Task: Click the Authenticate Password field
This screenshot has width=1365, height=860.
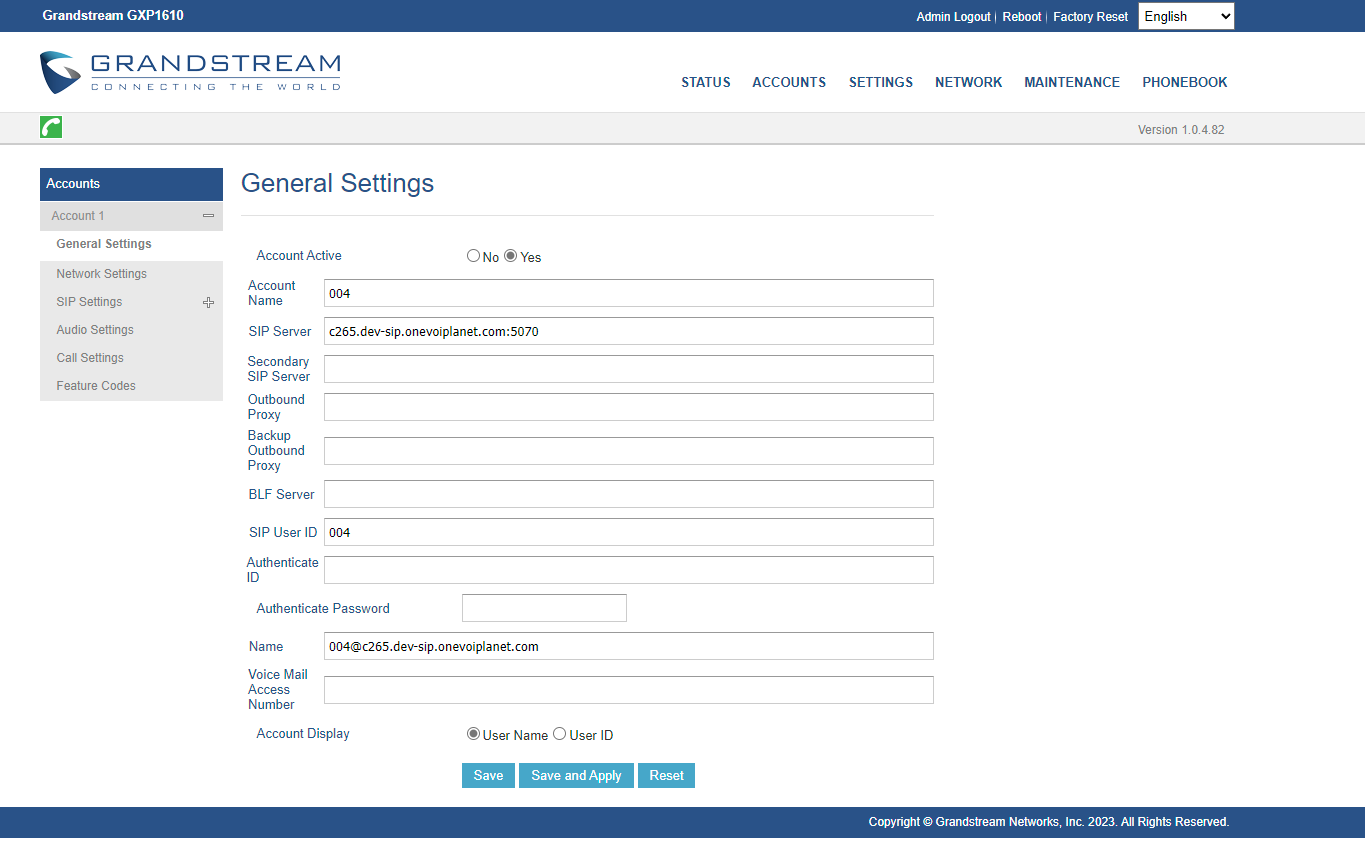Action: [544, 608]
